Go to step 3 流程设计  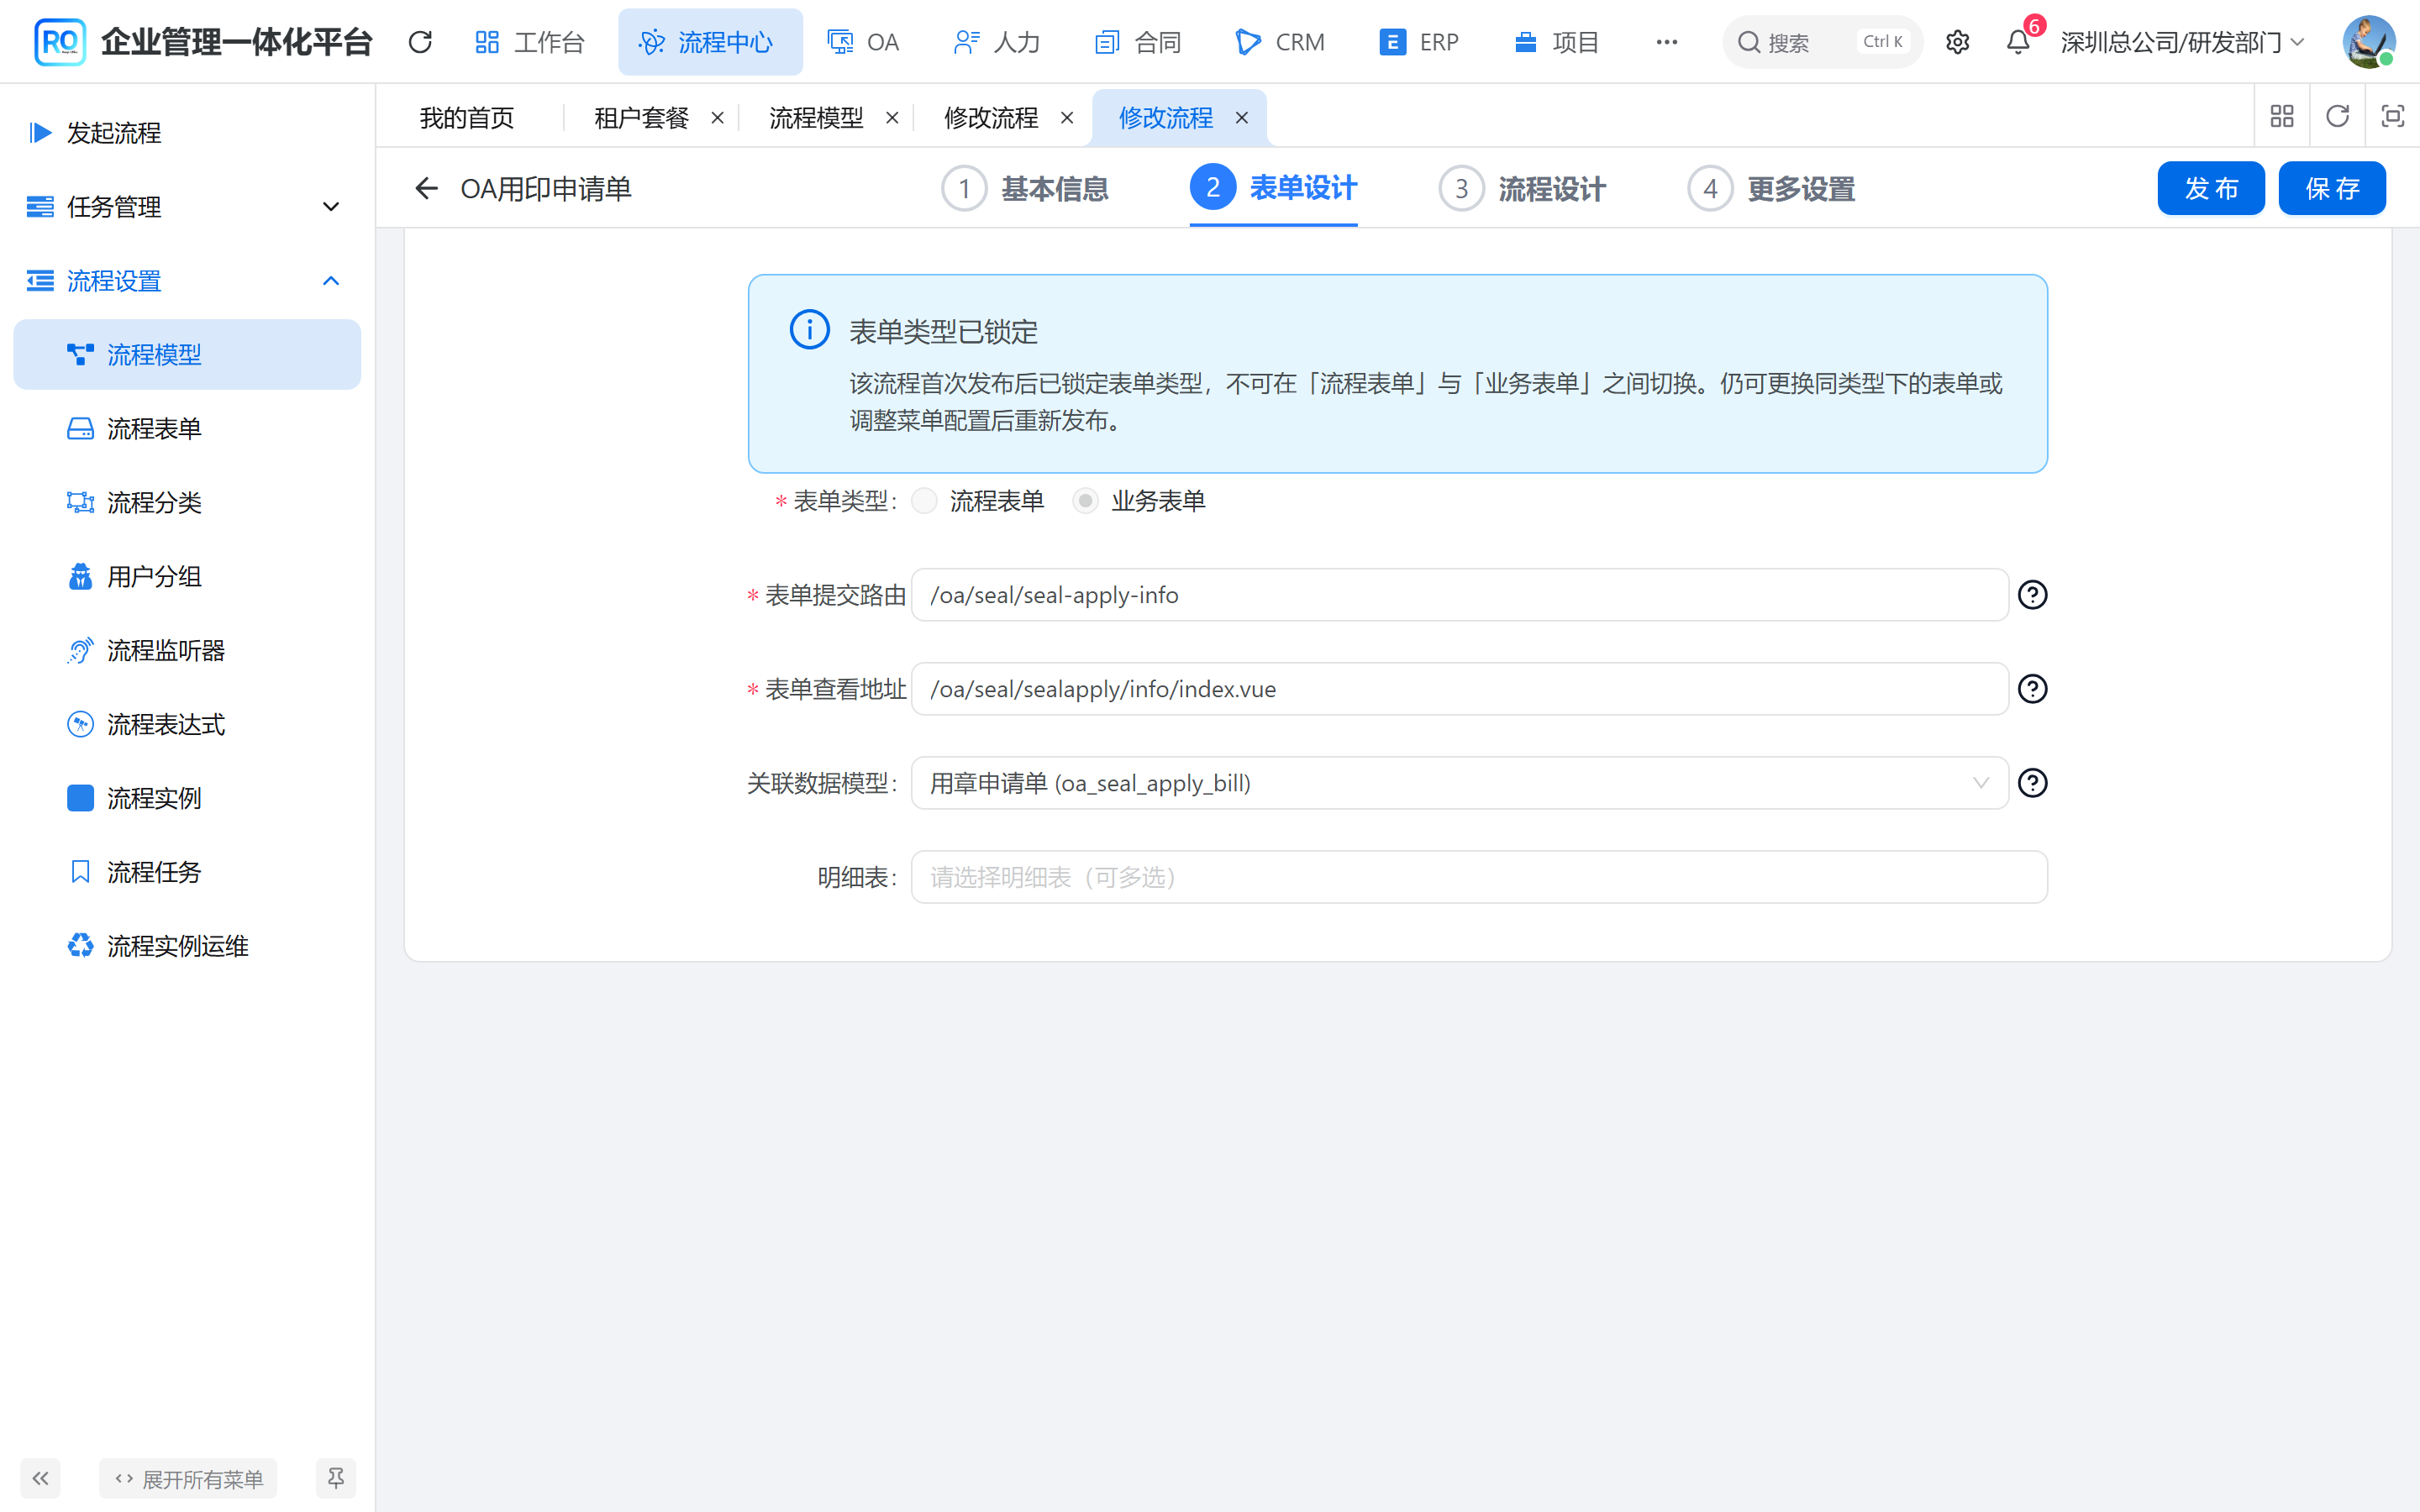coord(1522,188)
